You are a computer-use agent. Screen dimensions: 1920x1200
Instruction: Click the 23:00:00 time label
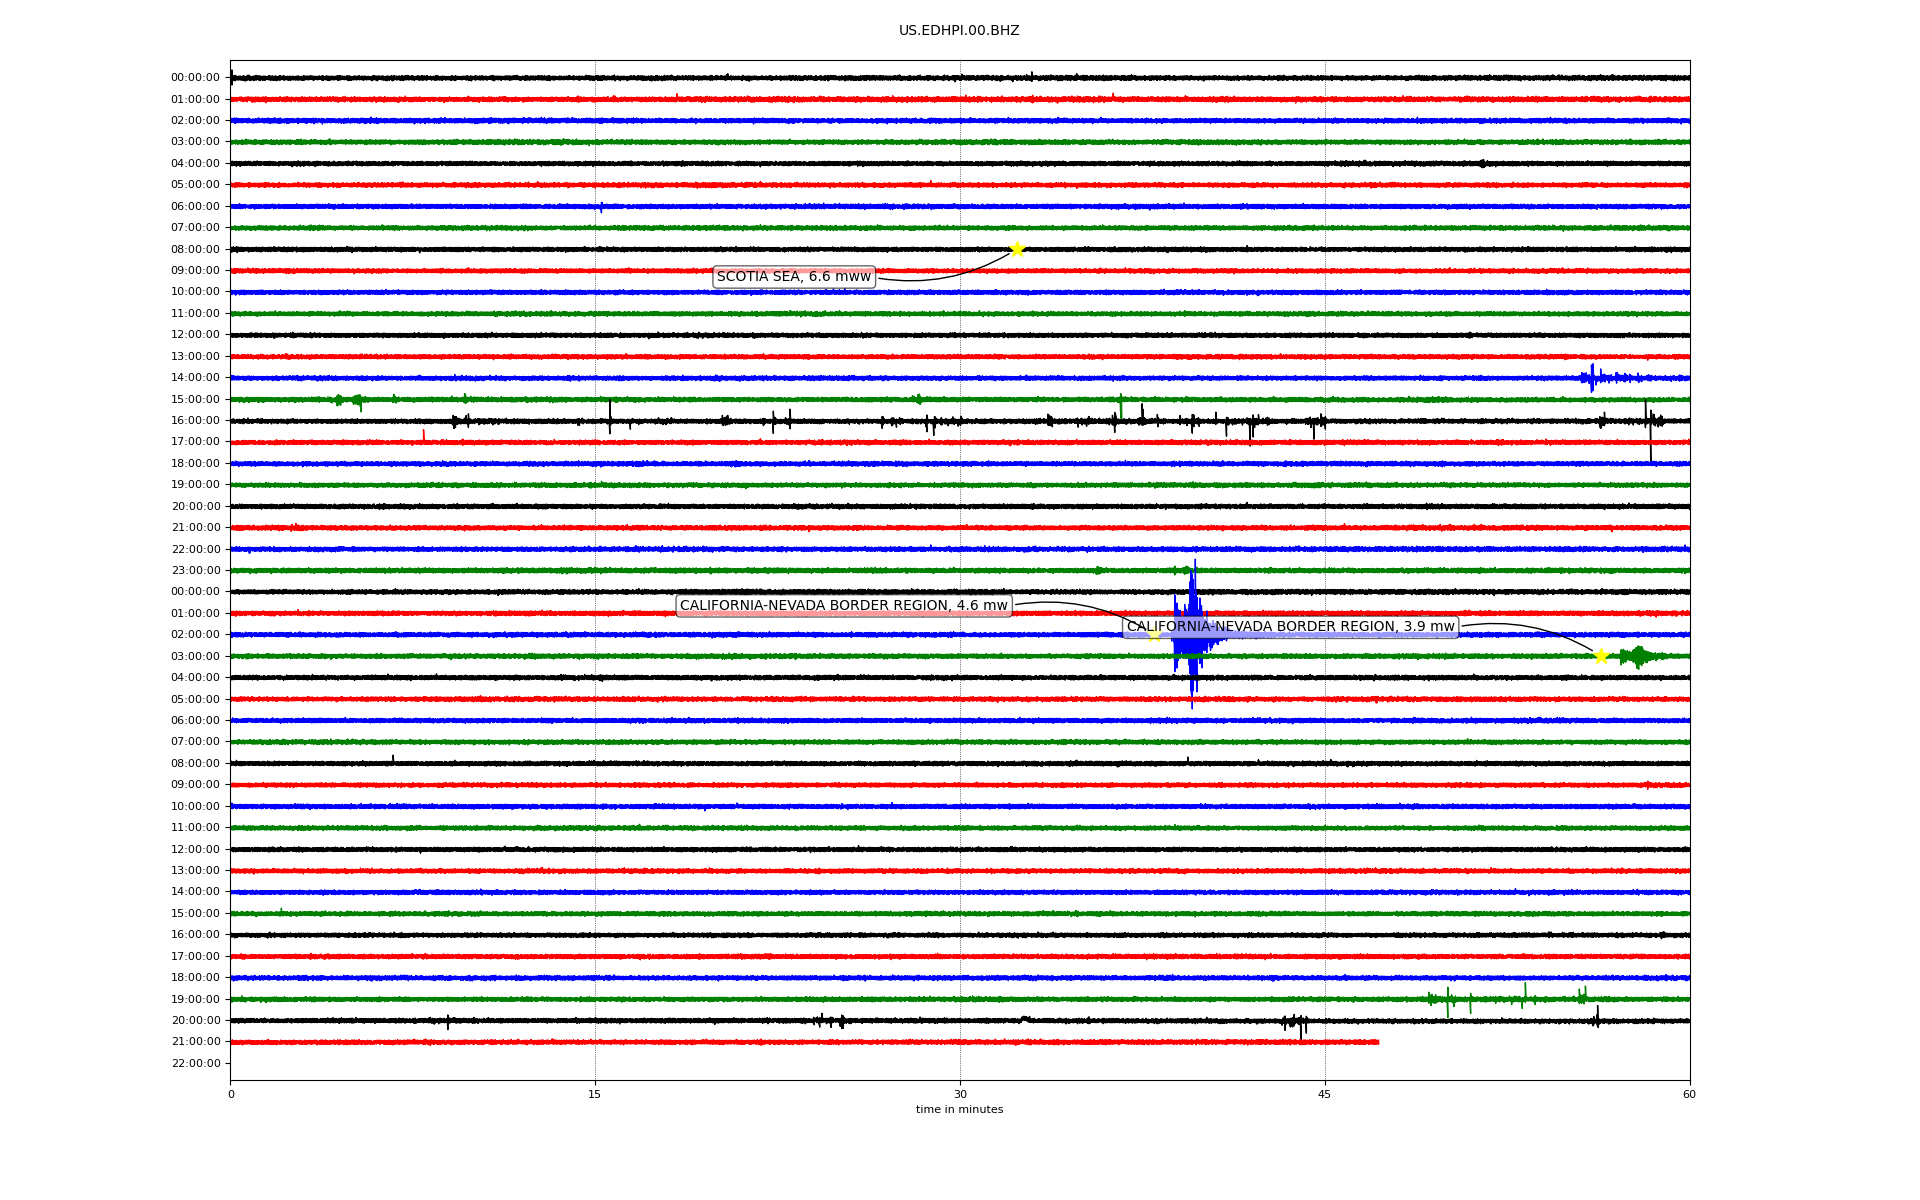pos(195,571)
